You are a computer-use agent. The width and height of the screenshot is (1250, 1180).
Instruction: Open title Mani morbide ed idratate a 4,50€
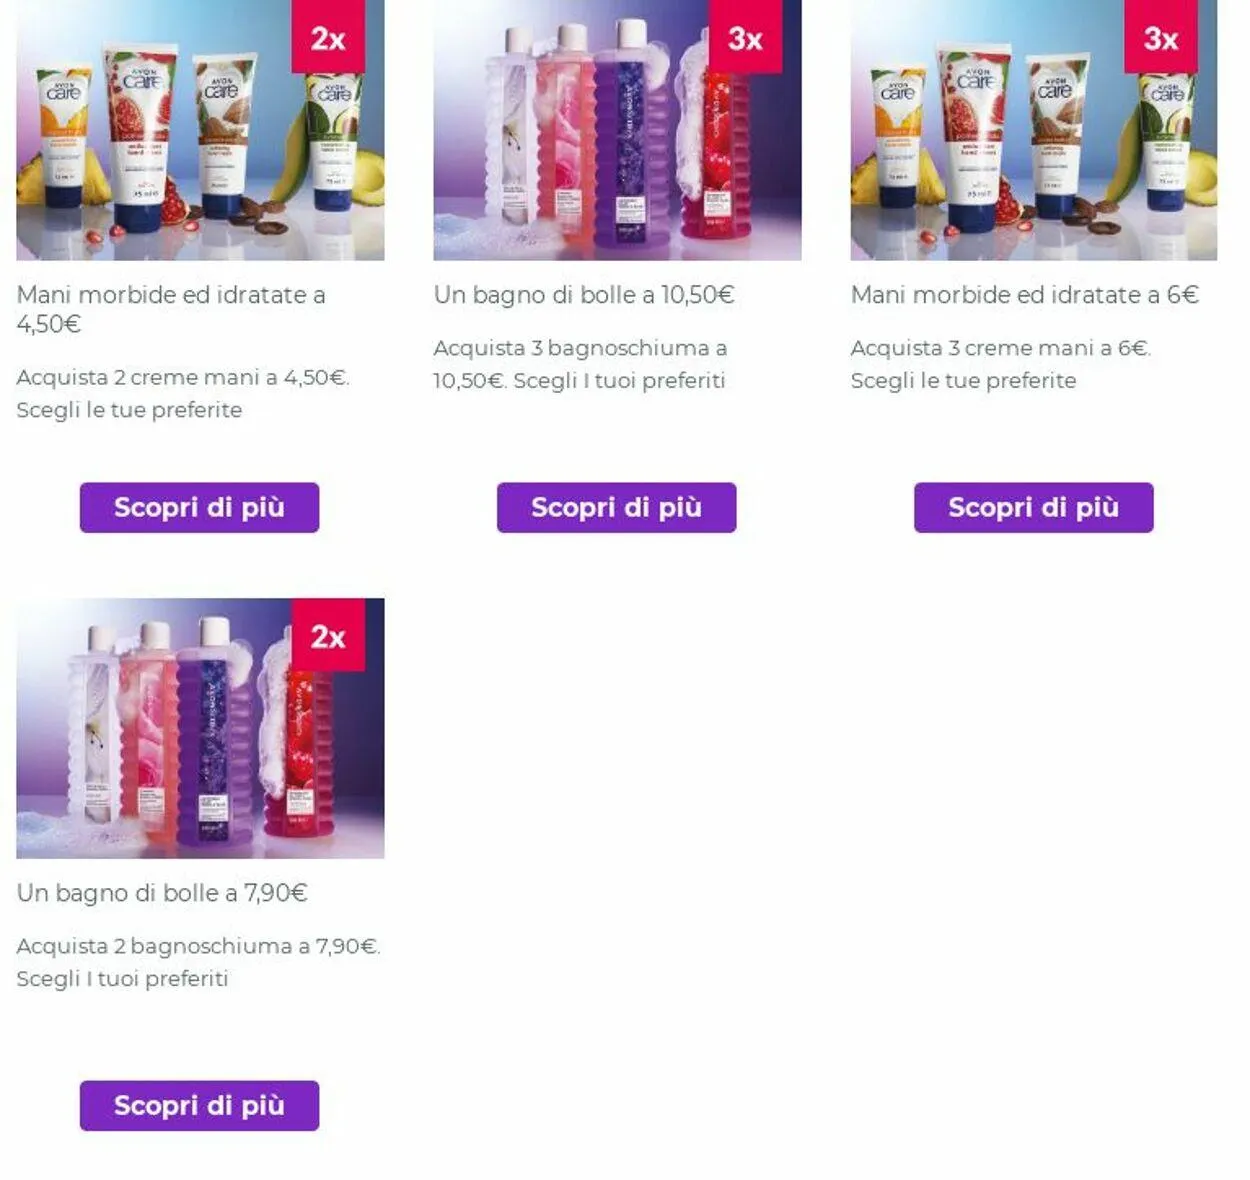pos(171,309)
